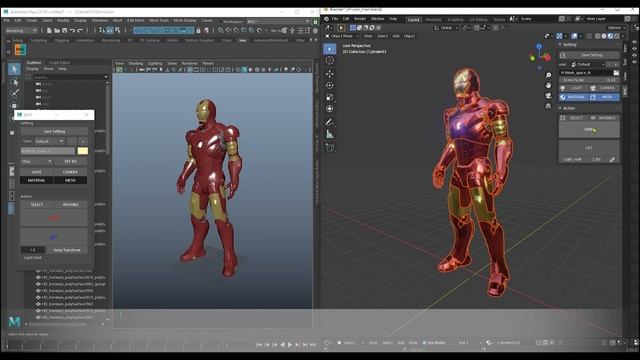This screenshot has width=640, height=360.
Task: Click Maya's save scene toolbar icon
Action: 64,30
